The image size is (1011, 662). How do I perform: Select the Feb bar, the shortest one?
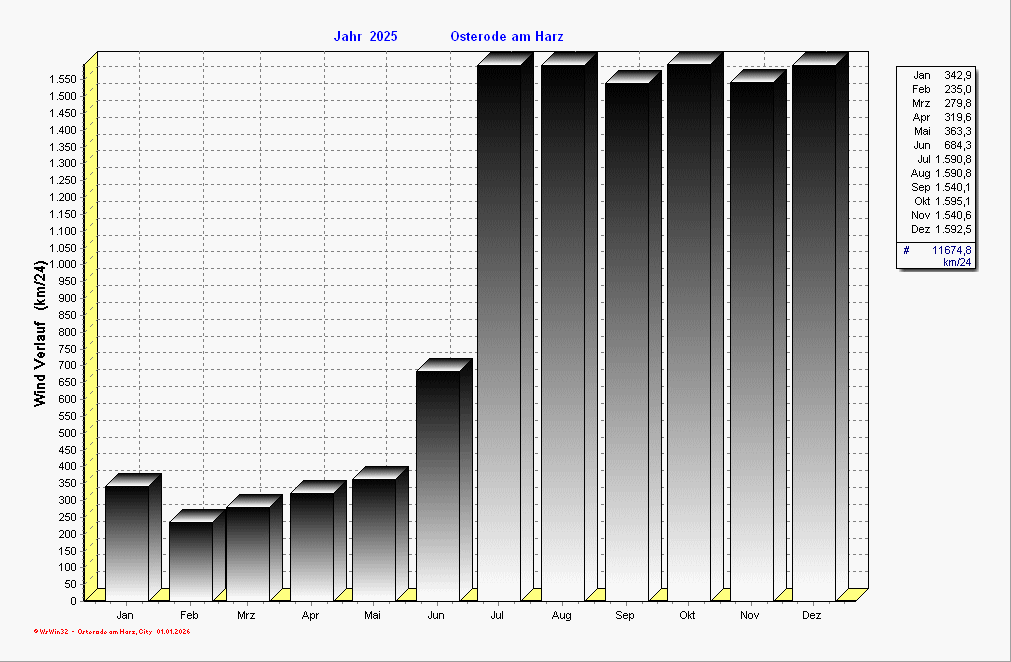(190, 560)
